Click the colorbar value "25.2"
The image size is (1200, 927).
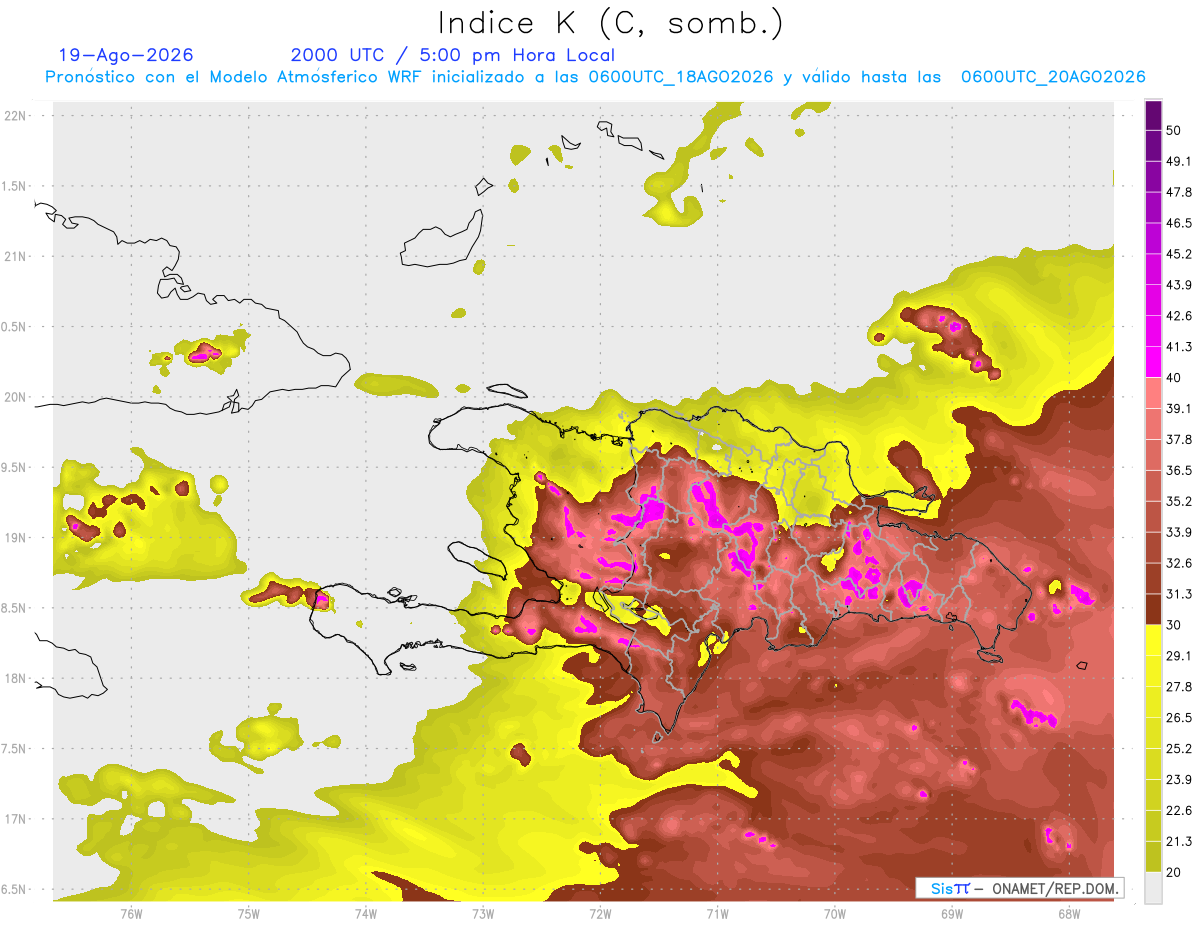click(x=1179, y=749)
